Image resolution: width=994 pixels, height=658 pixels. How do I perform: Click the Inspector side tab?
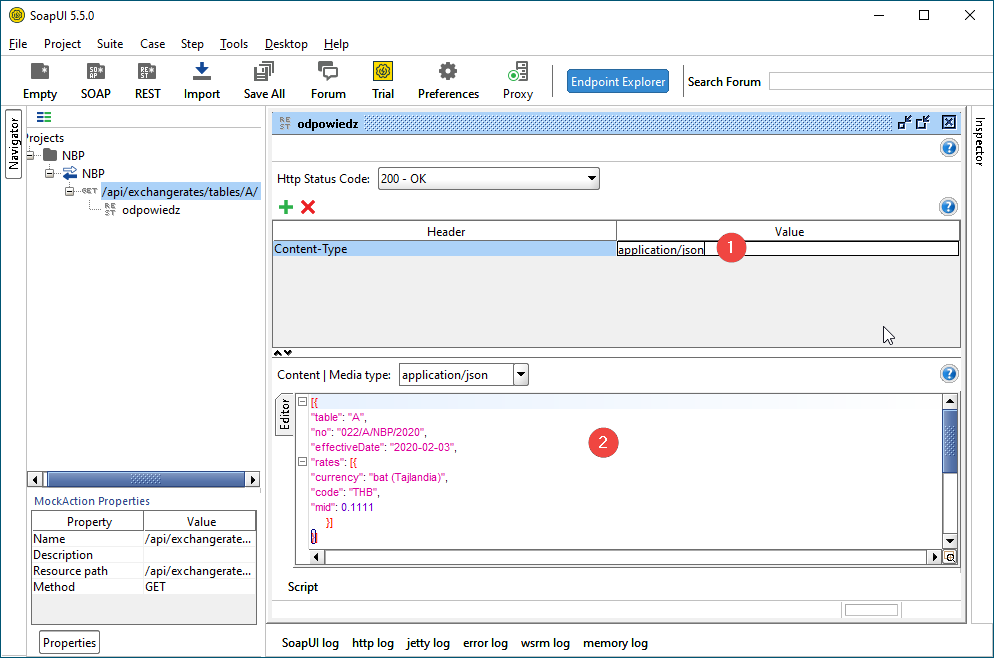980,141
